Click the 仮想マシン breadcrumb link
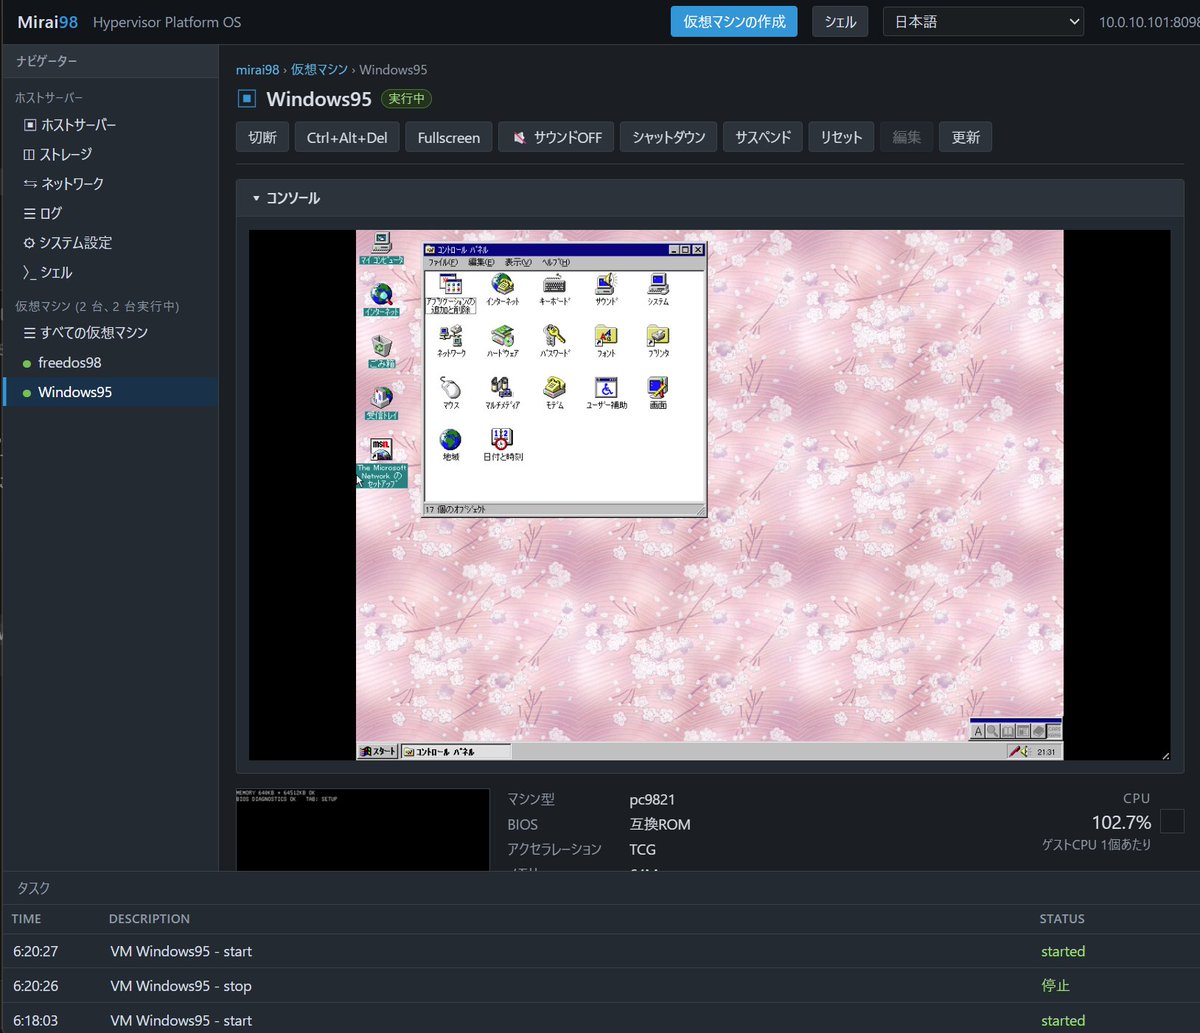Viewport: 1200px width, 1033px height. click(x=319, y=69)
